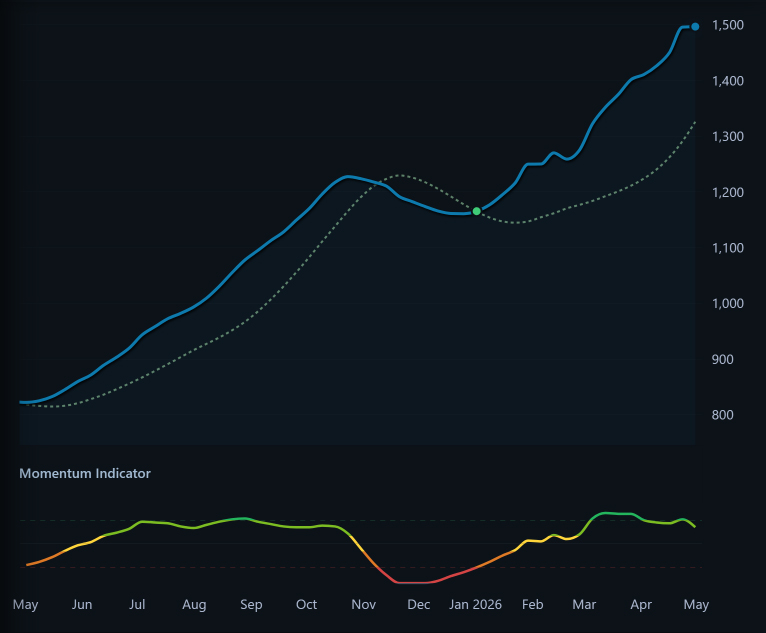Click the 1,500 value on the price axis
Image resolution: width=766 pixels, height=633 pixels.
coord(727,25)
